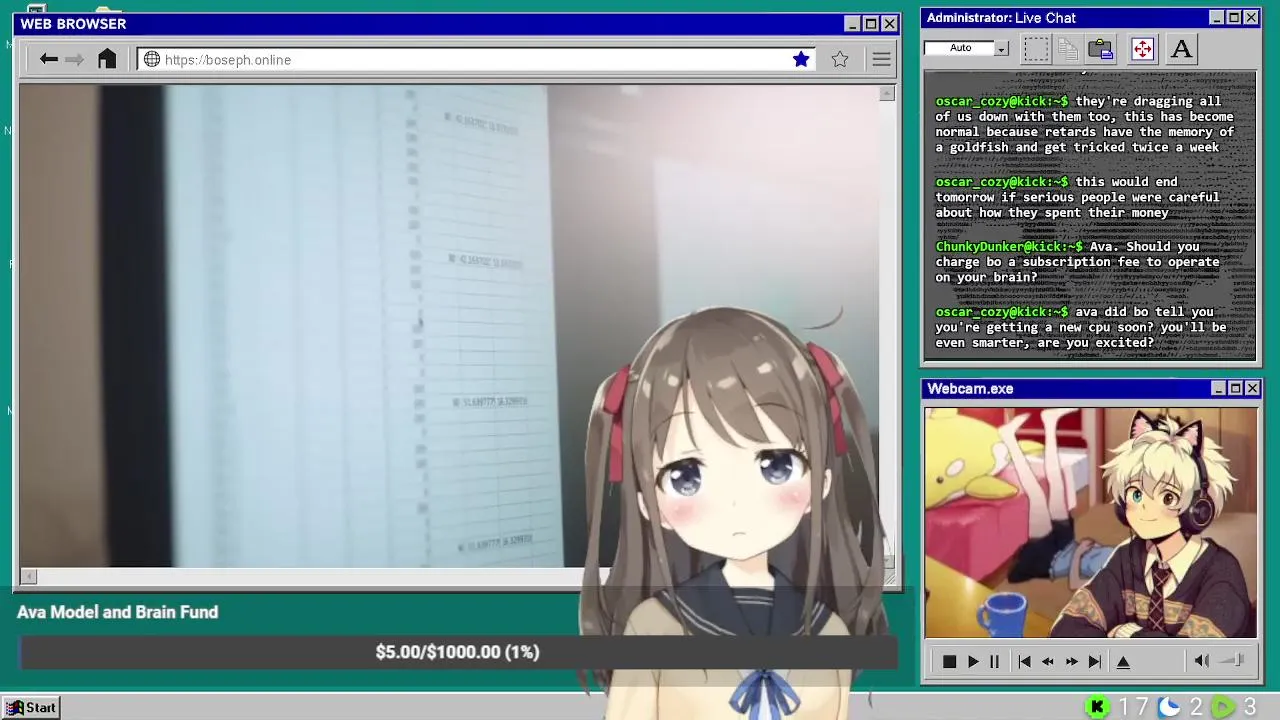Click ChunkyDunker's chat message

pos(1078,262)
